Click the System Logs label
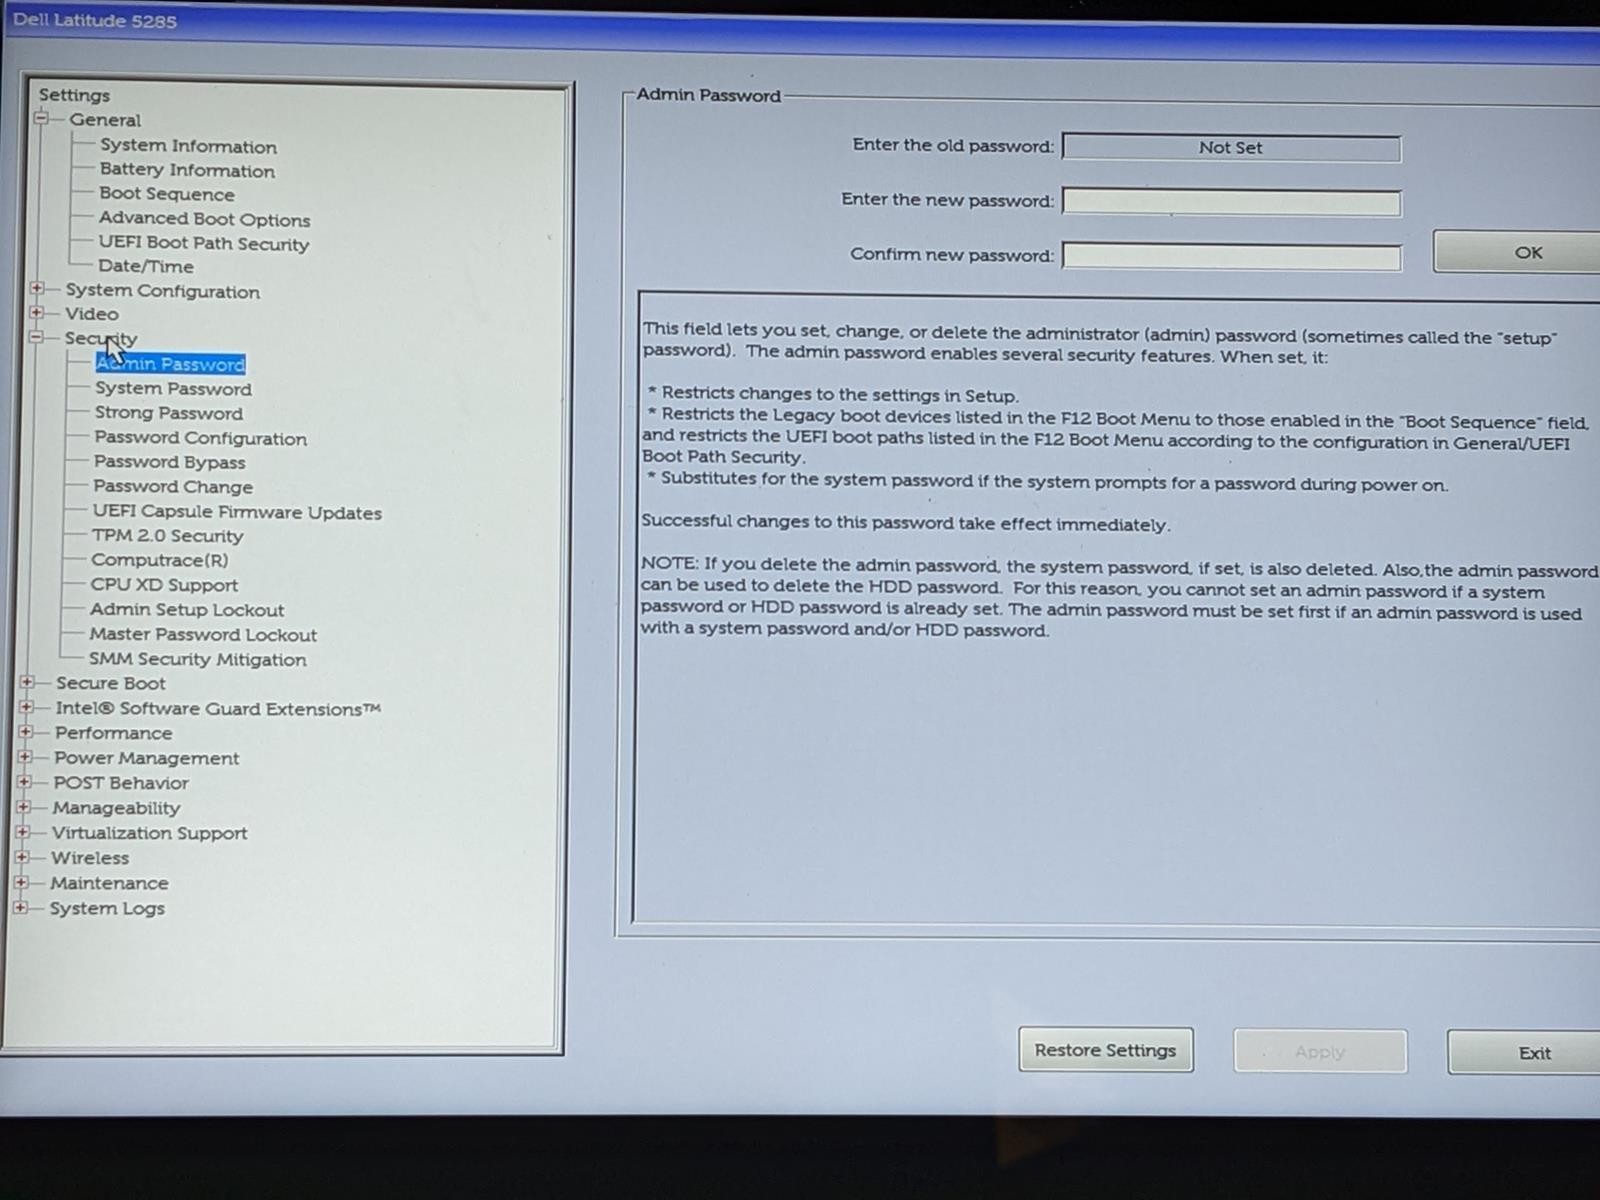This screenshot has height=1200, width=1600. click(x=107, y=908)
